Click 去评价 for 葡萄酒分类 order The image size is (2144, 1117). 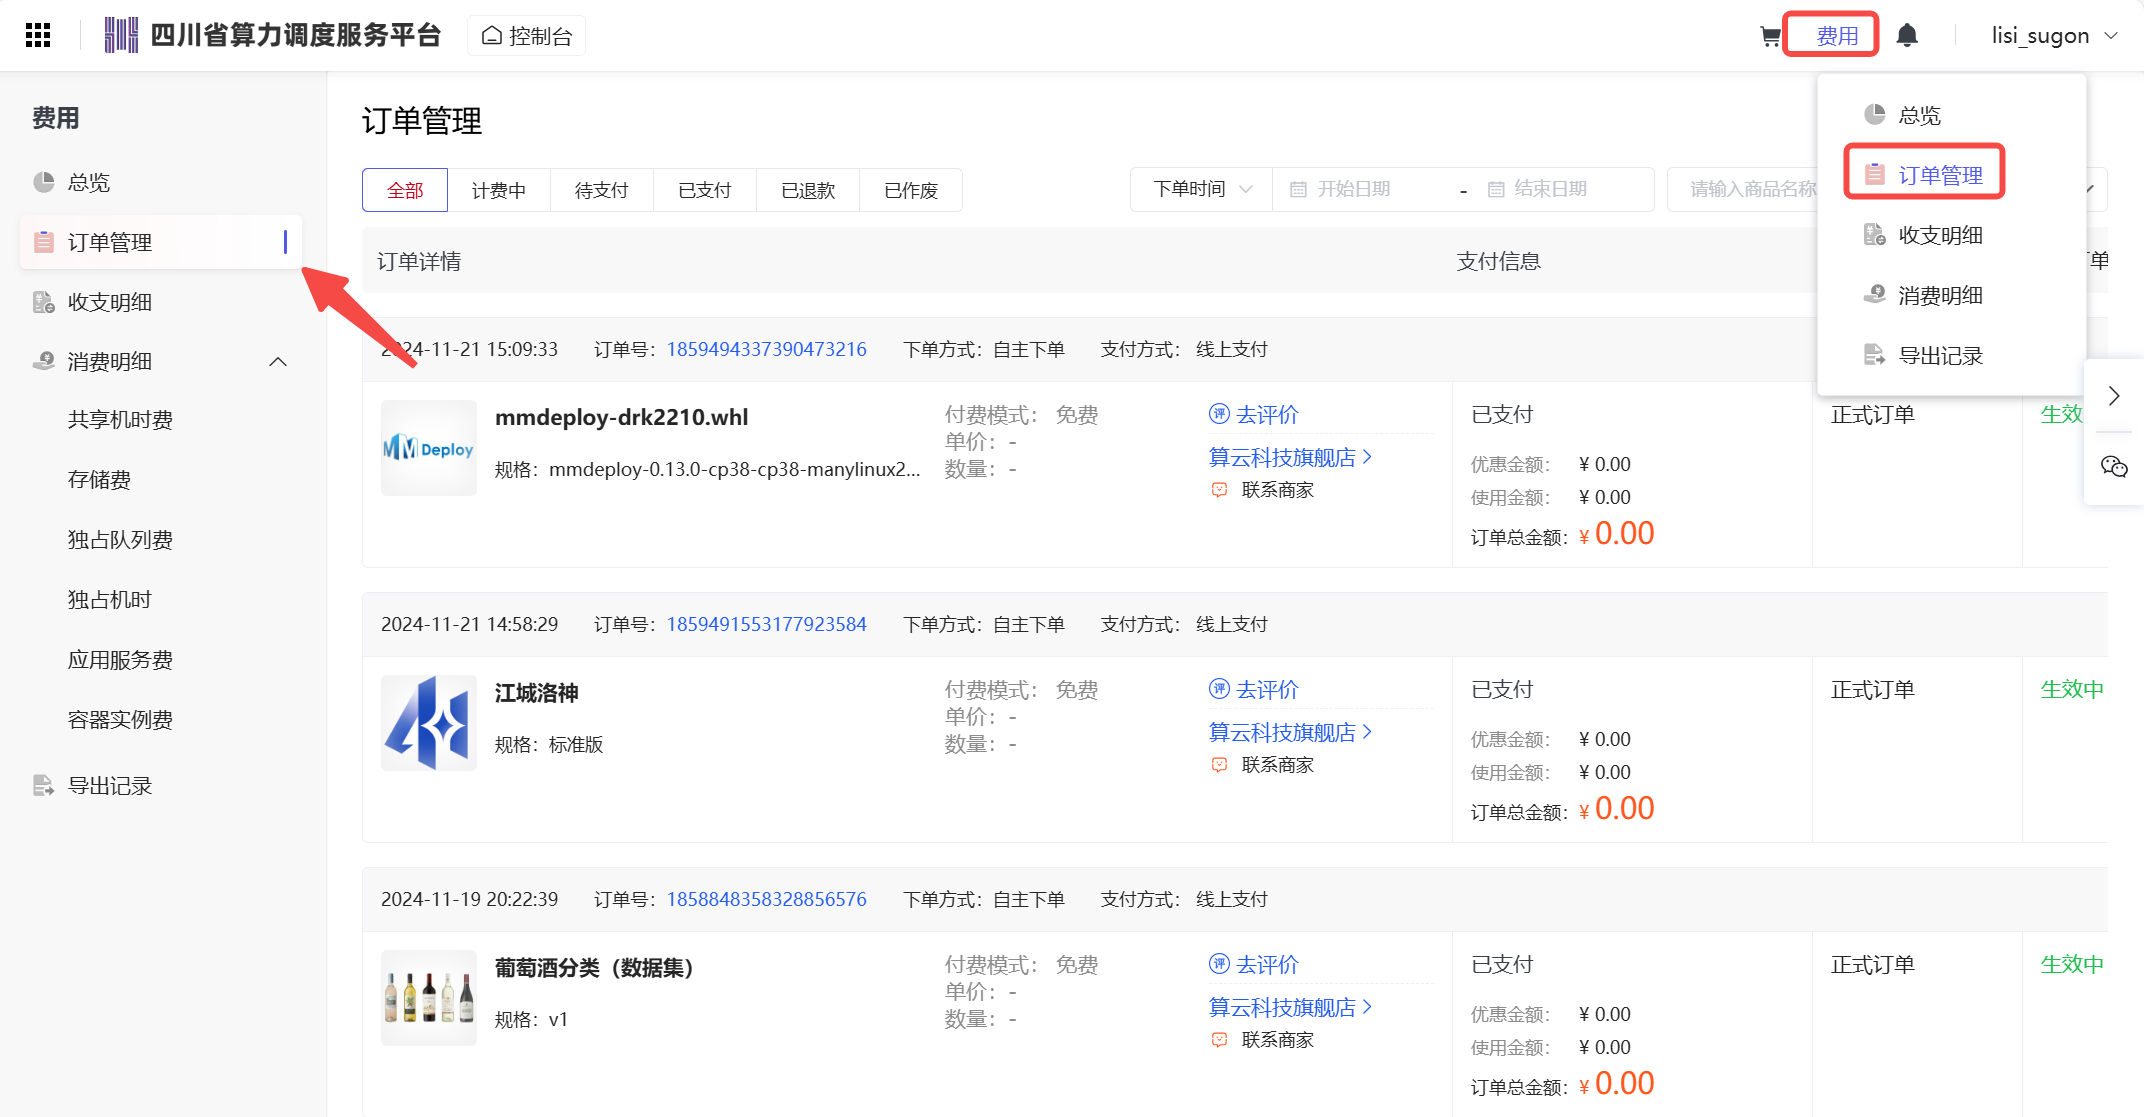(x=1254, y=964)
